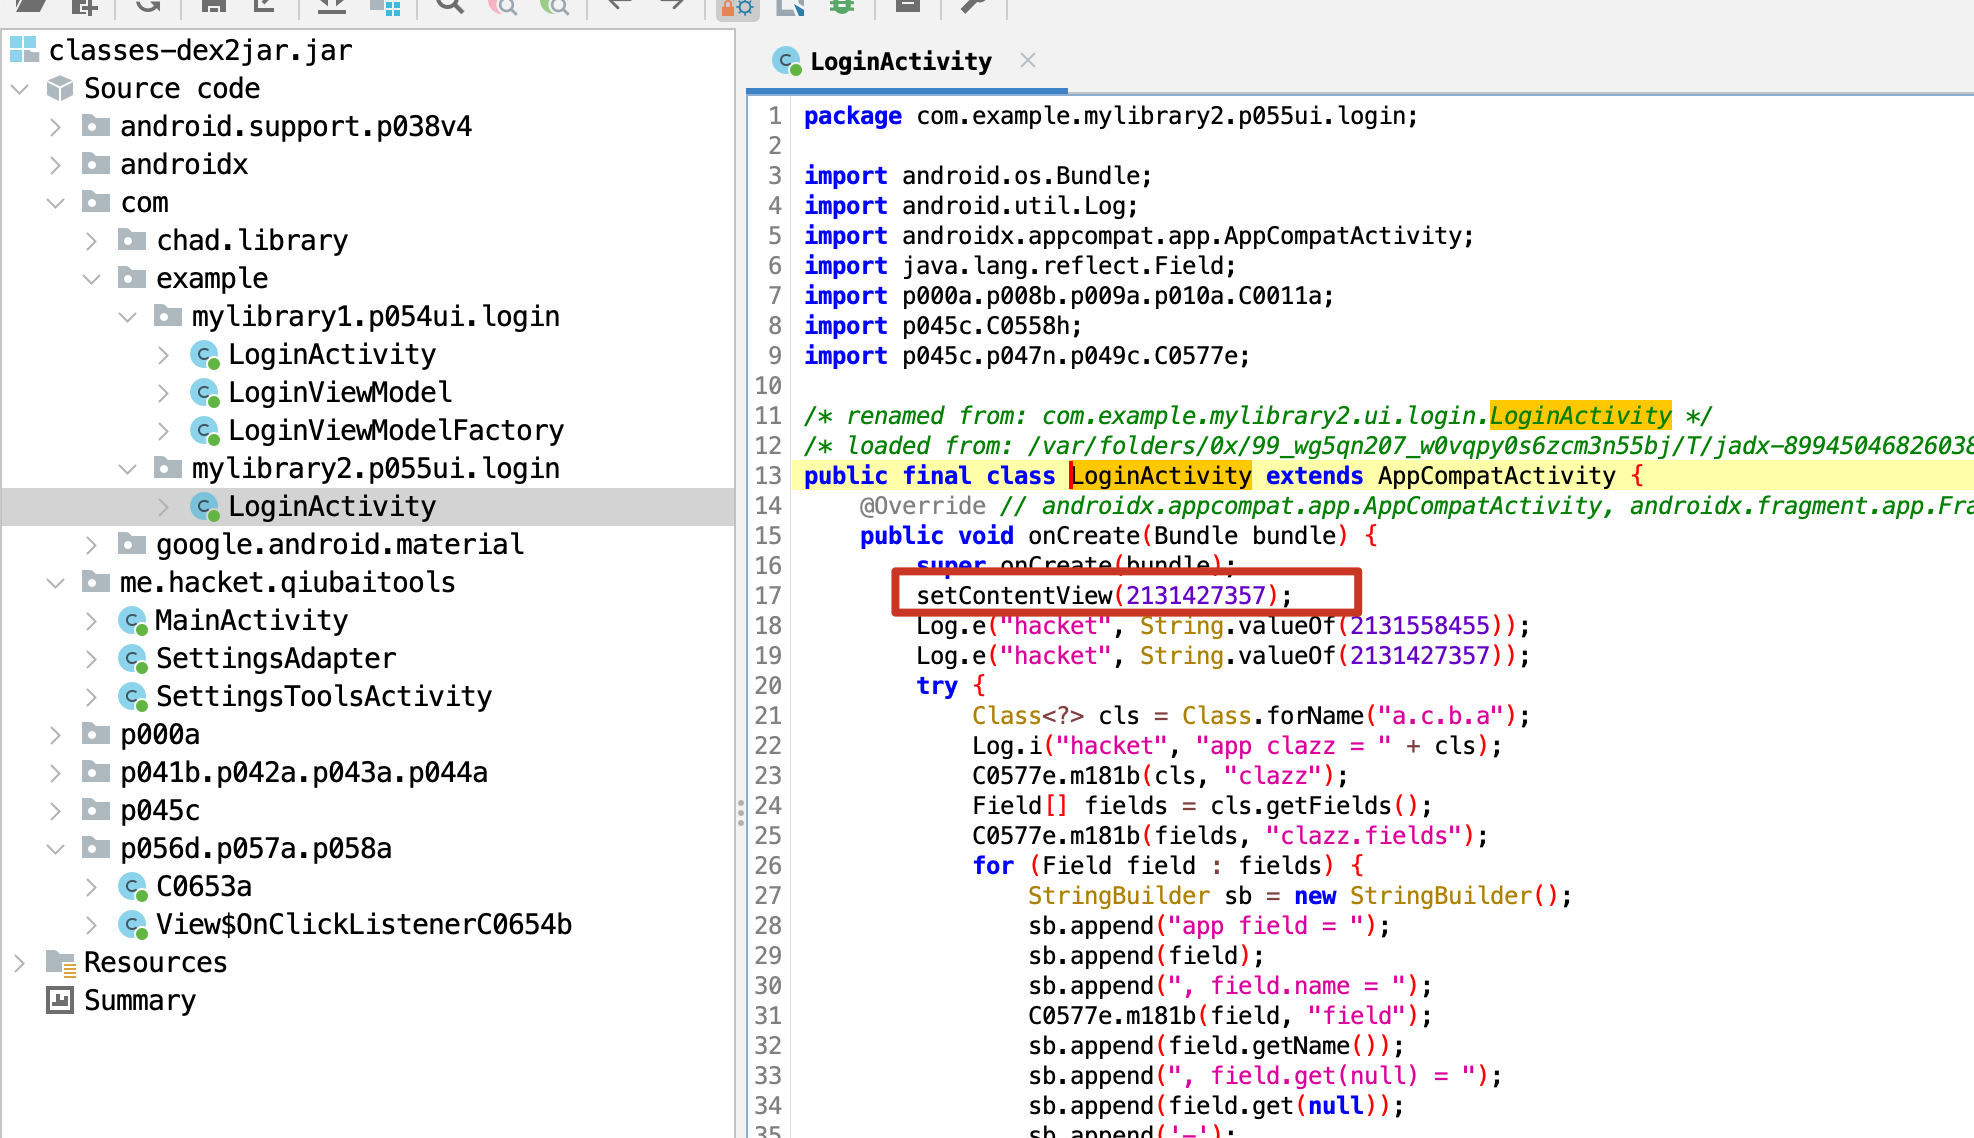The image size is (1974, 1138).
Task: Click the C0653a class icon
Action: click(x=132, y=887)
